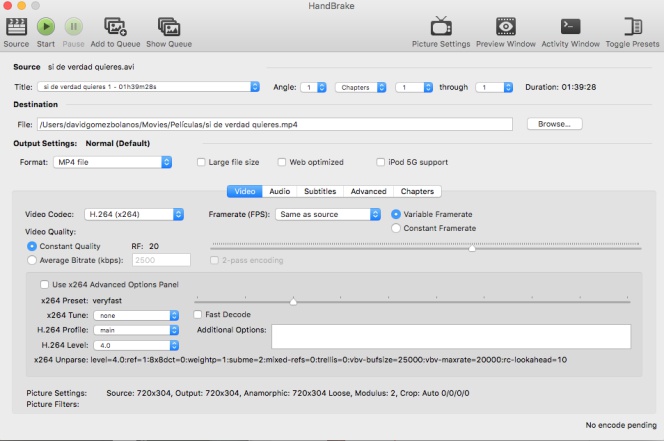
Task: Click the Browse... button
Action: (x=554, y=124)
